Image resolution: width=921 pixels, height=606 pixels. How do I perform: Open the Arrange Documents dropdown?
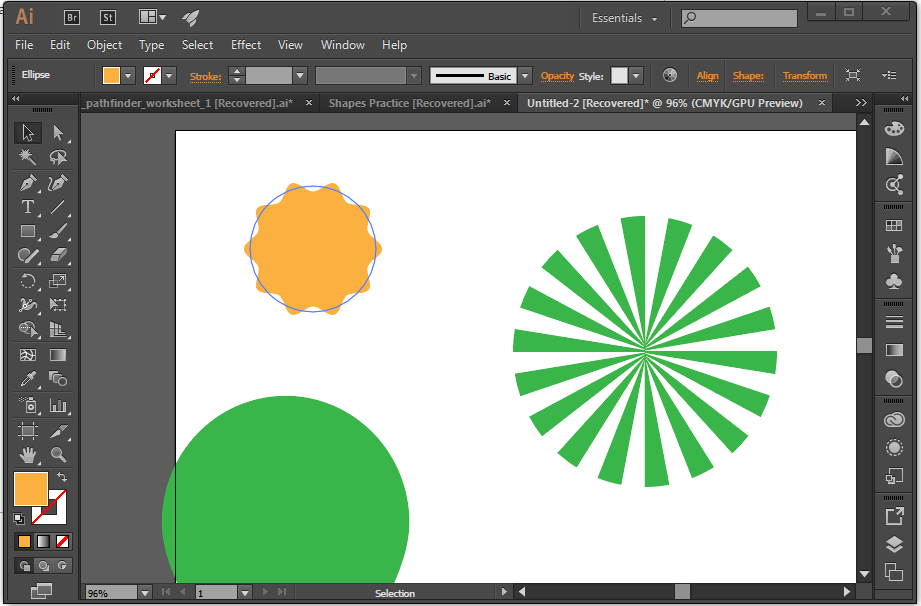152,17
